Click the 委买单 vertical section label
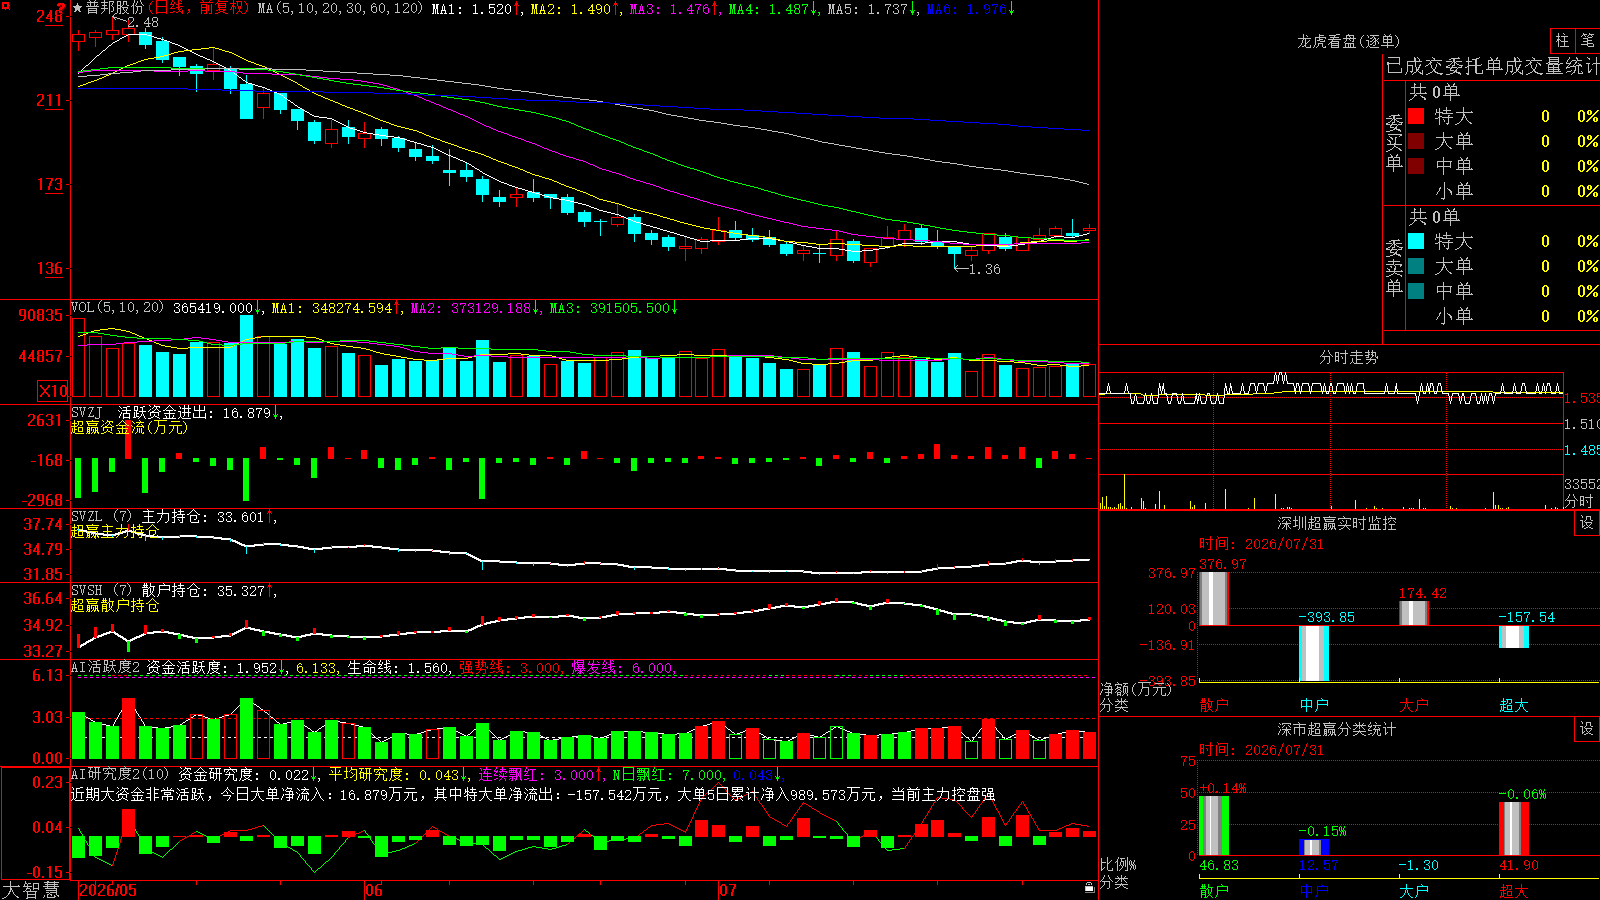The width and height of the screenshot is (1600, 900). coord(1394,142)
